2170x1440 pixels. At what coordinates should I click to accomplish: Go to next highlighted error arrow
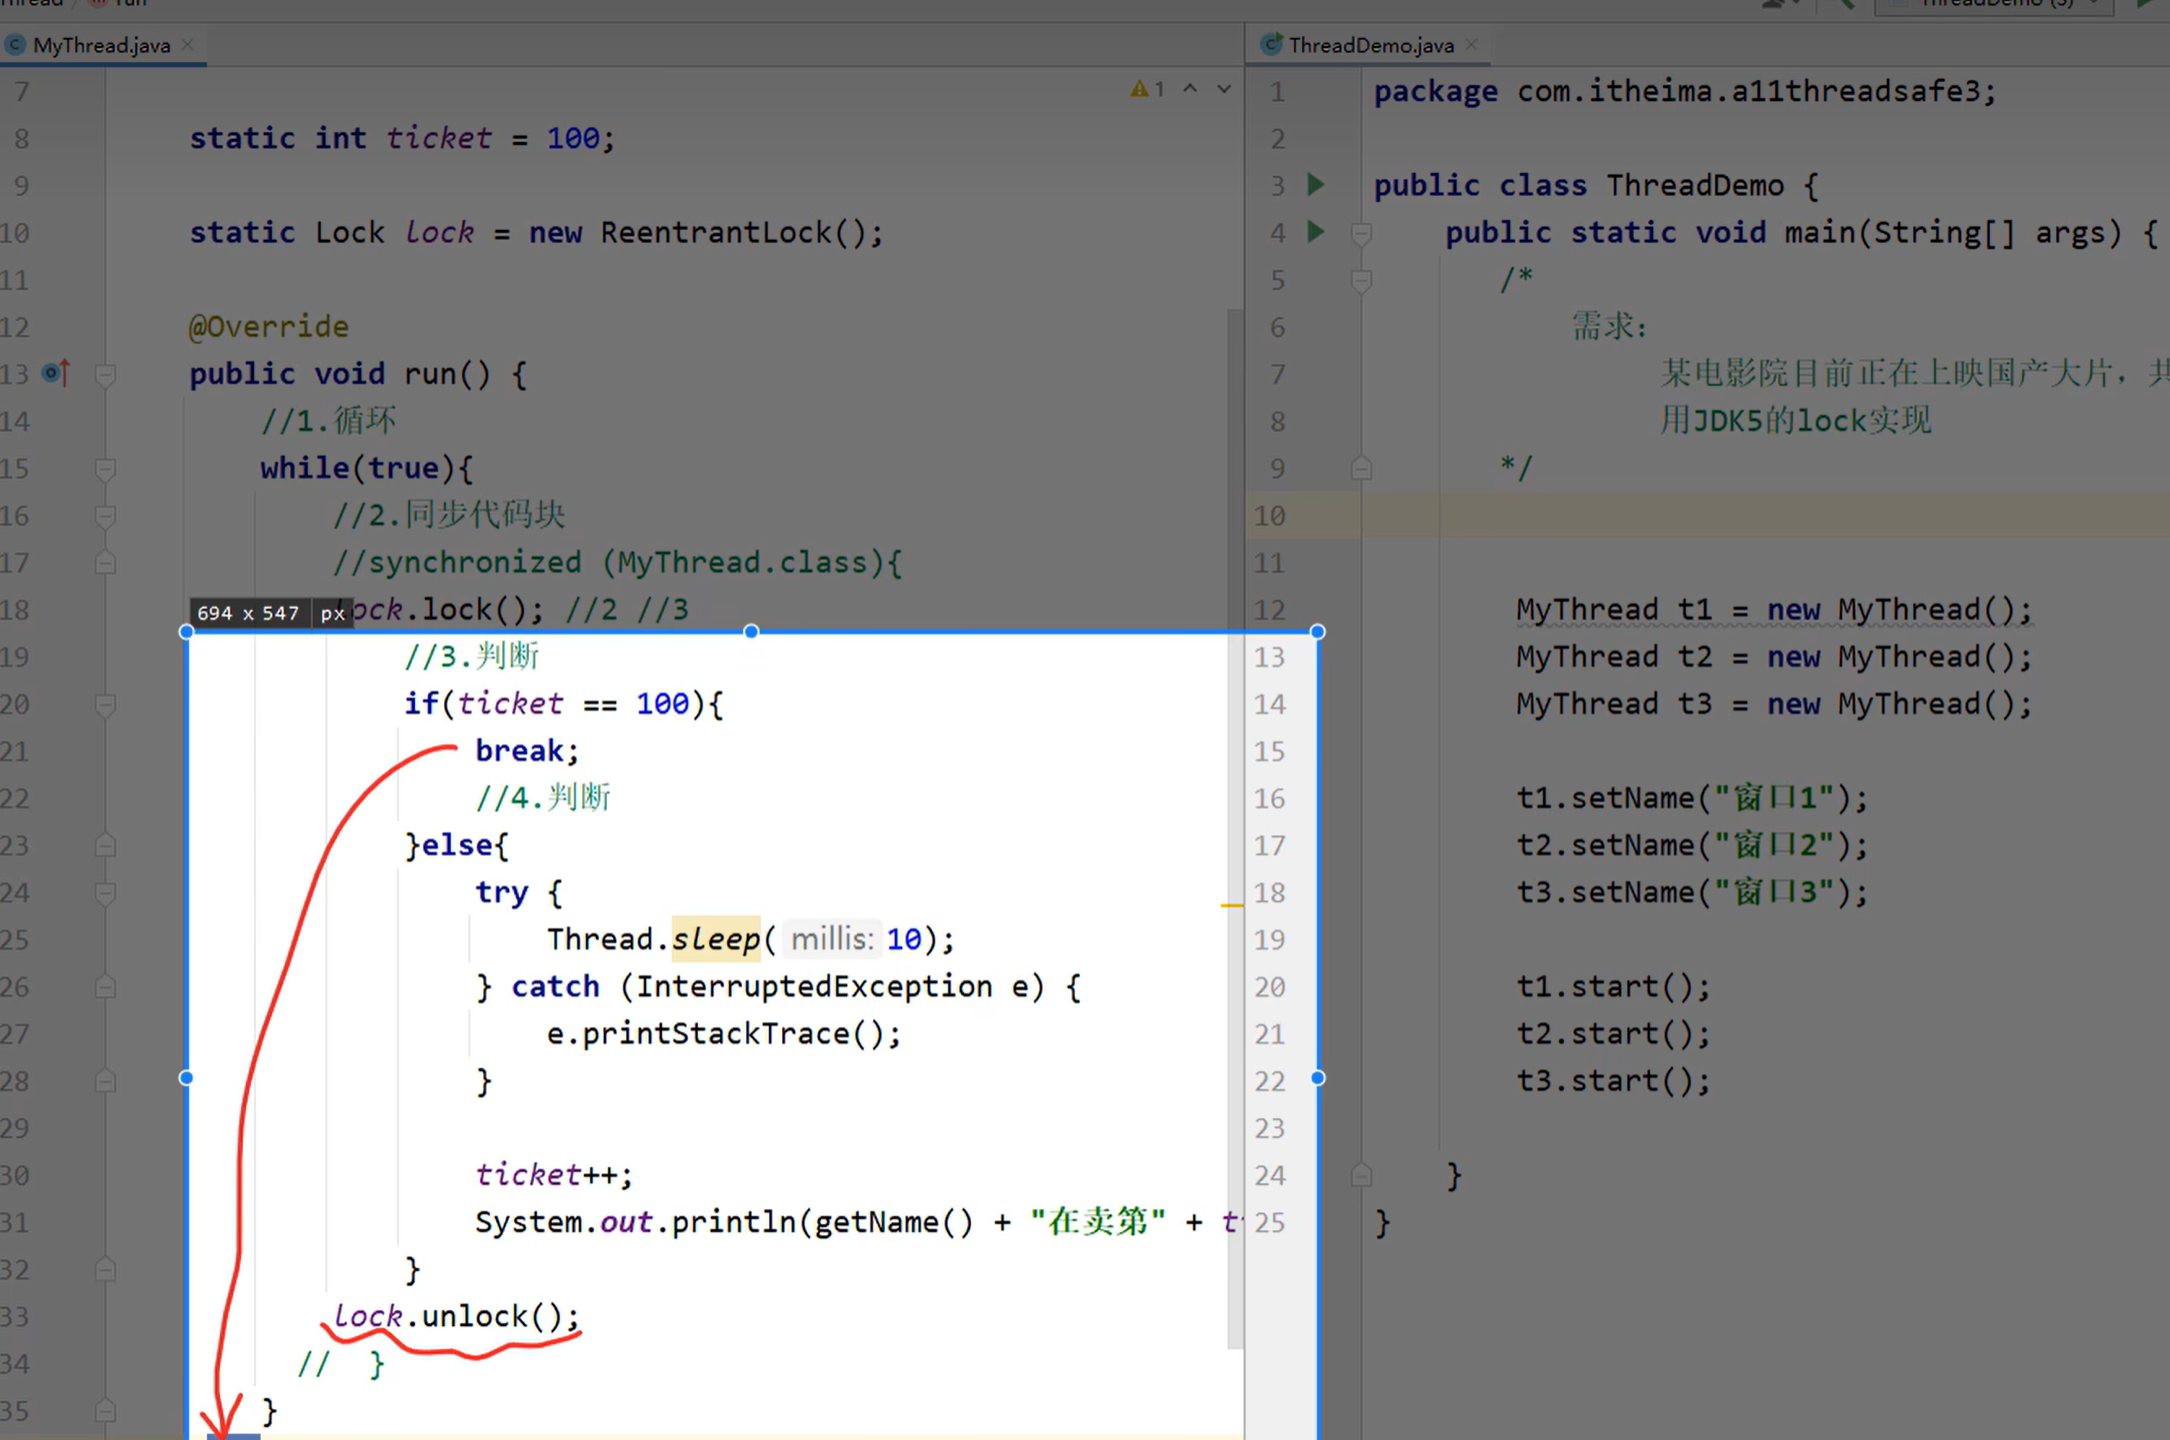1224,89
